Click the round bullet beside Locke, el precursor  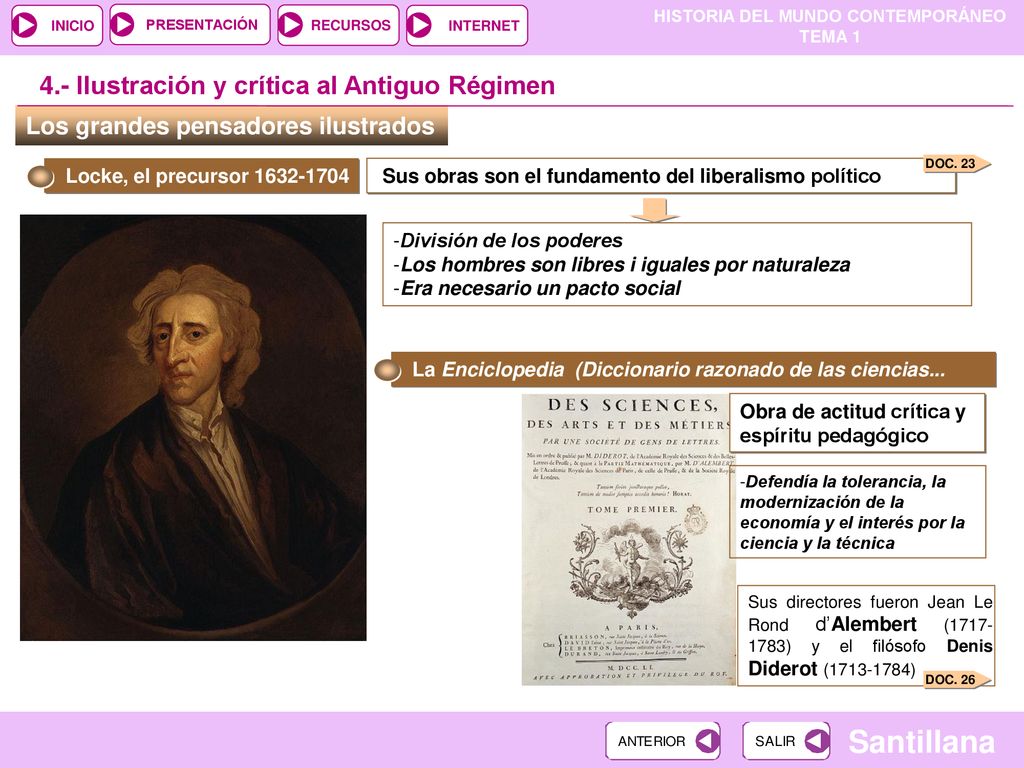click(x=40, y=176)
